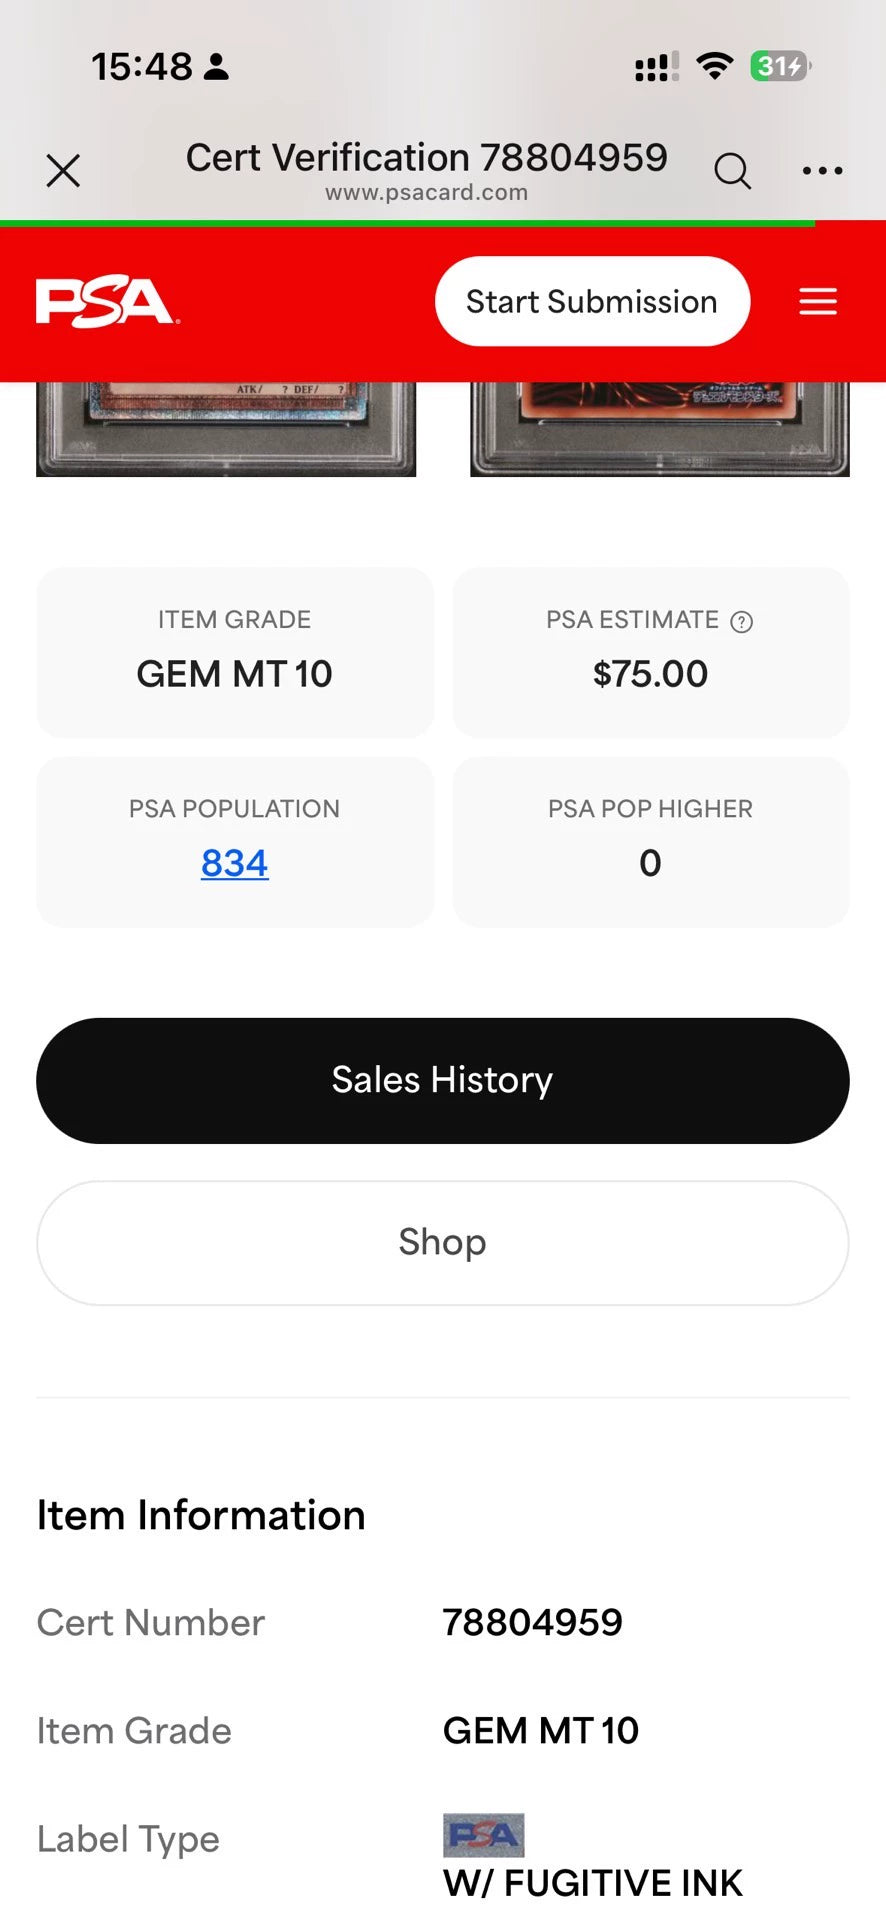Open the three-dot more options menu
The height and width of the screenshot is (1920, 886).
[x=822, y=171]
